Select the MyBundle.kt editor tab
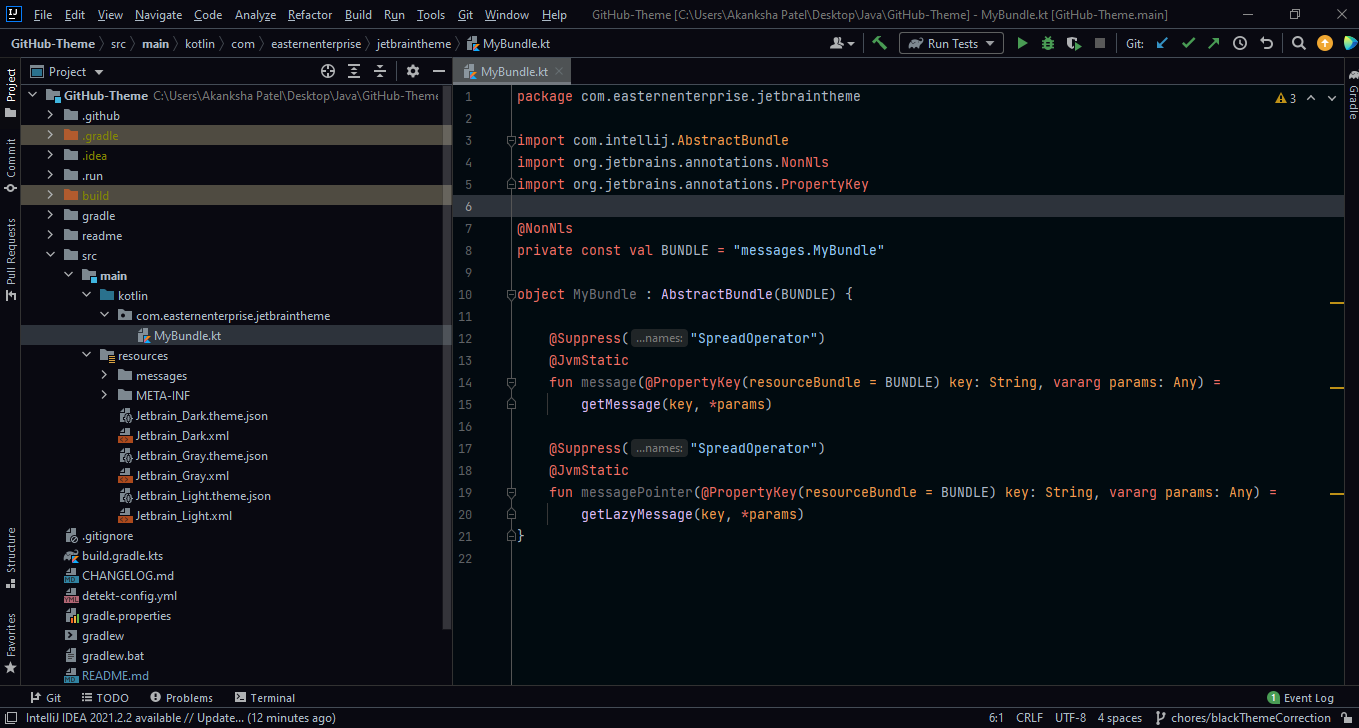 coord(512,72)
